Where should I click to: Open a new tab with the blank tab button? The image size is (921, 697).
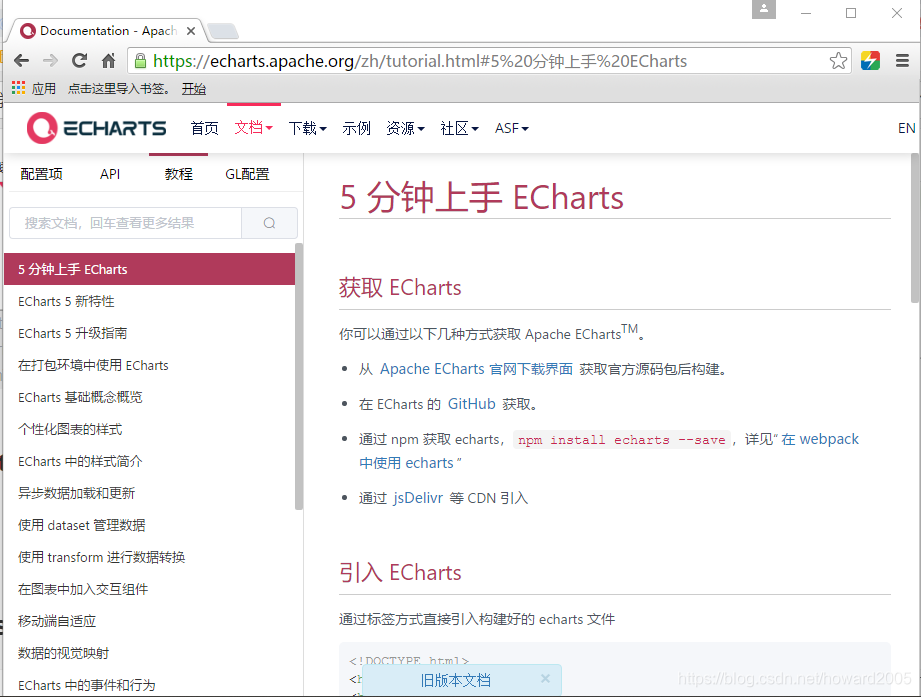(x=223, y=31)
